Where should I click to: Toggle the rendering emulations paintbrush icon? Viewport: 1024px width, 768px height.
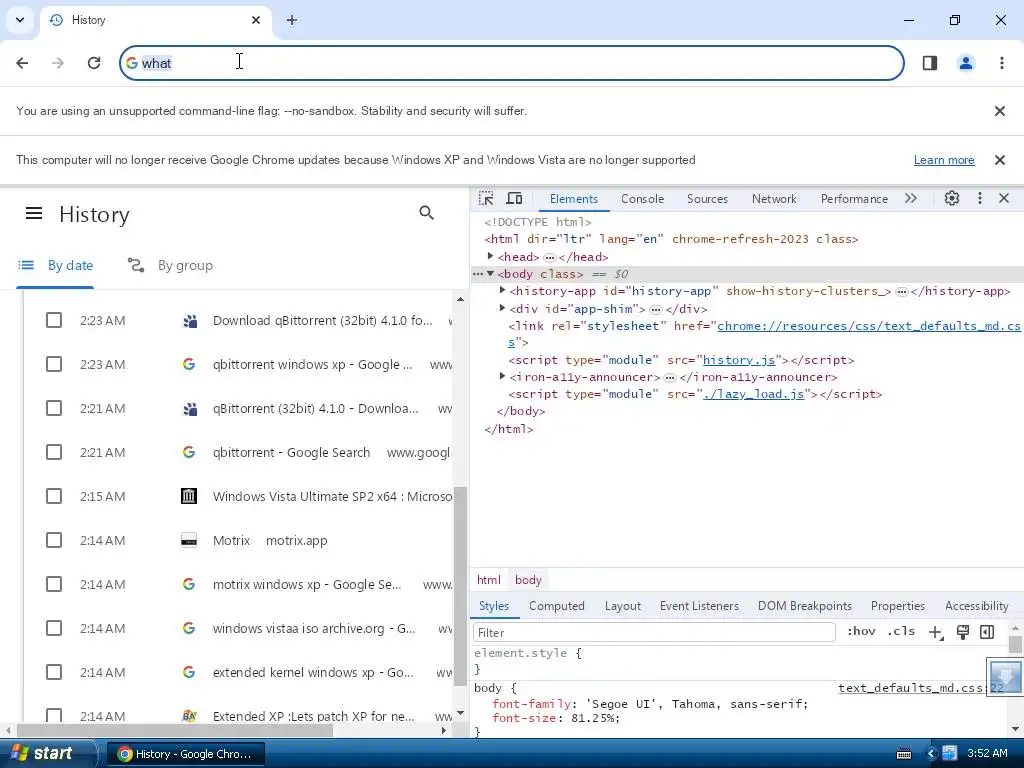tap(963, 632)
